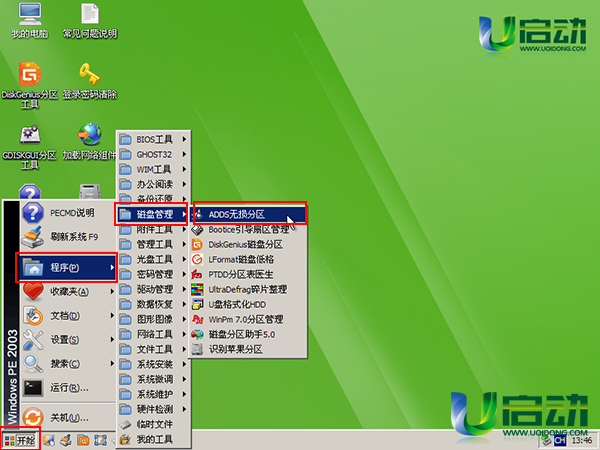Launch GDISKGUI分区工具 desktop icon
Viewport: 600px width, 450px height.
pyautogui.click(x=29, y=147)
